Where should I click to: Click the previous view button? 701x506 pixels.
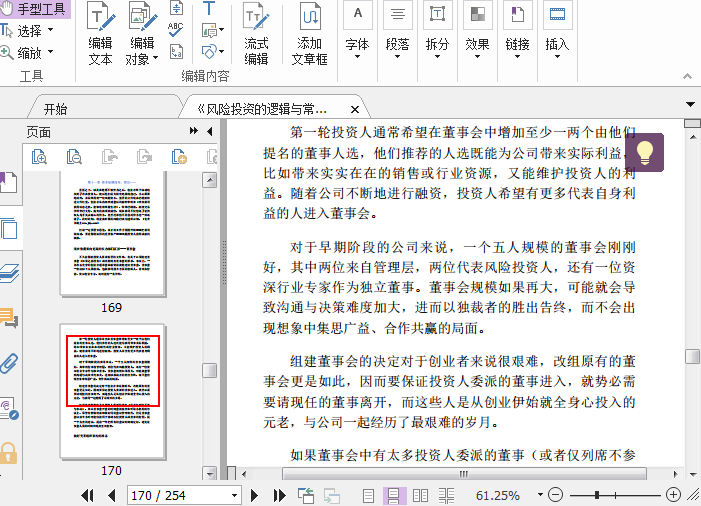[306, 495]
